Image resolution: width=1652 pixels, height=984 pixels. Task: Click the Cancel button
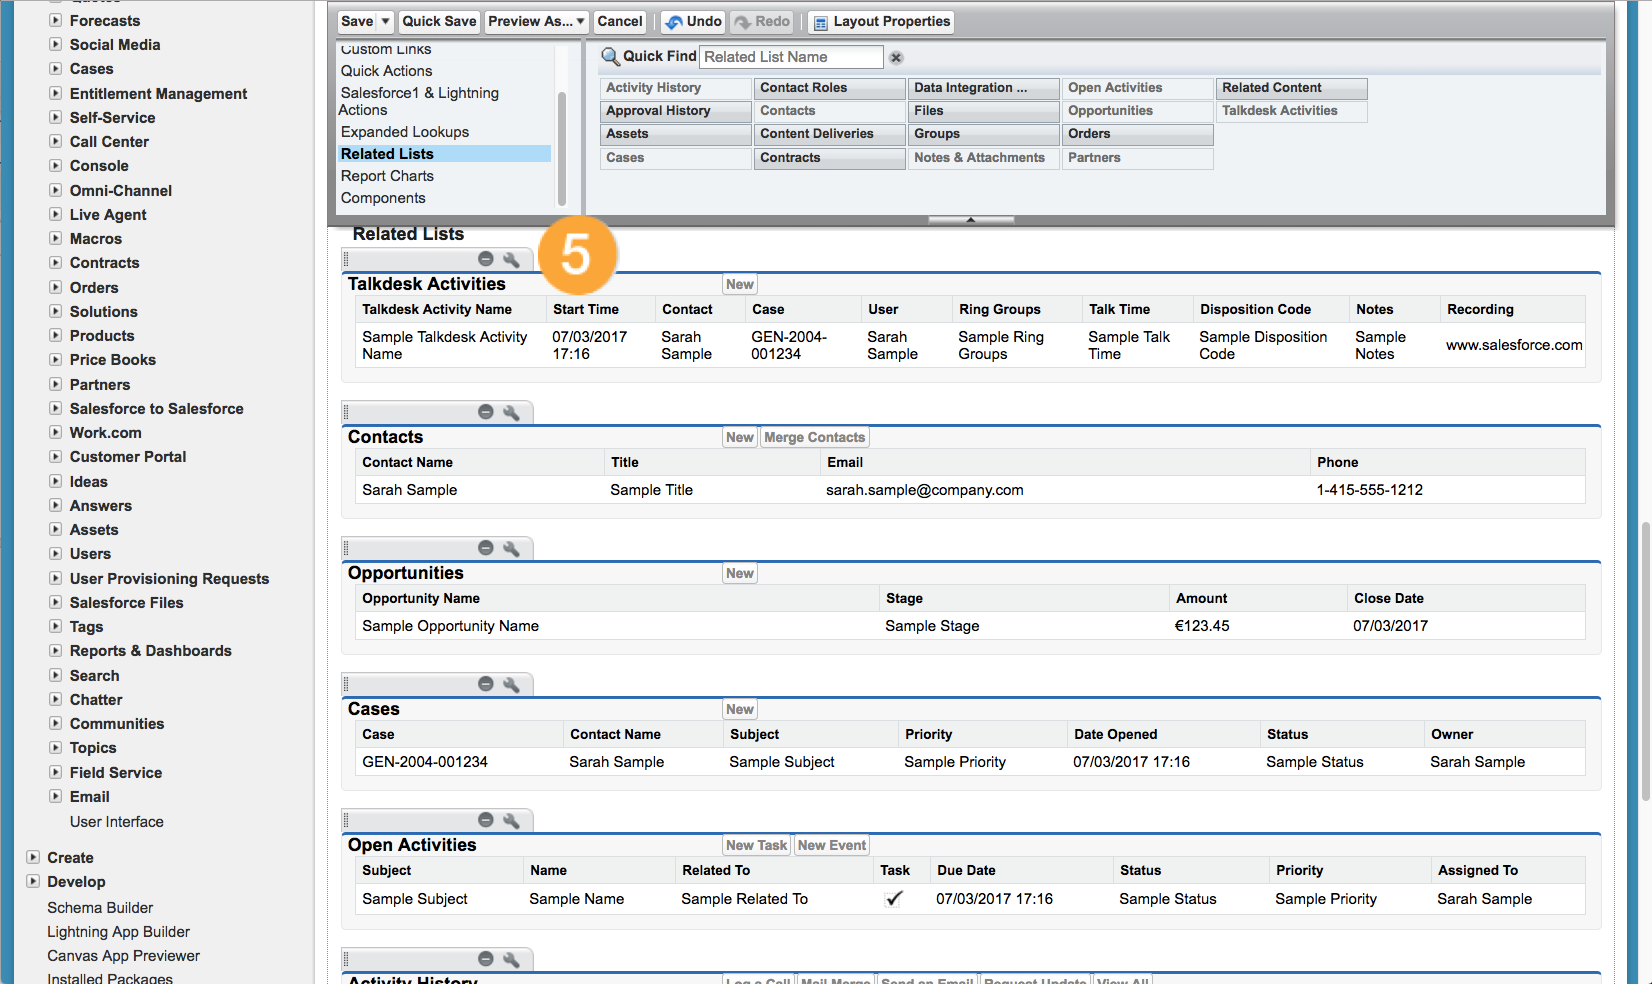click(x=620, y=21)
